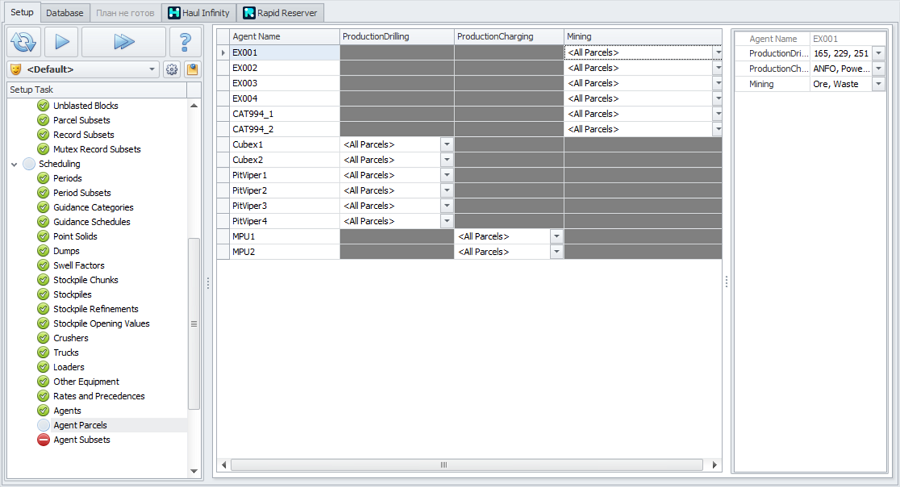Image resolution: width=900 pixels, height=487 pixels.
Task: Click the Mining column header
Action: (643, 37)
